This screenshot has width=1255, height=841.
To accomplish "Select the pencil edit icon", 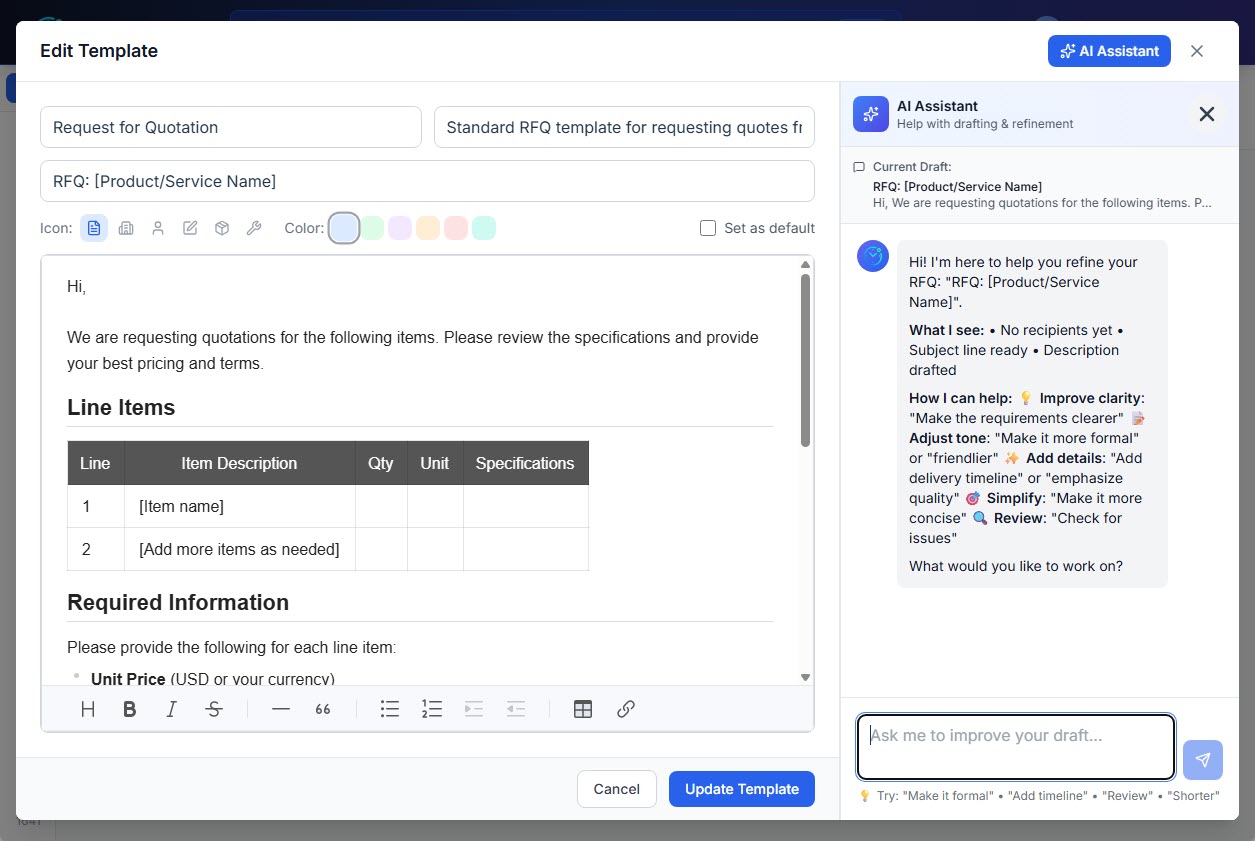I will click(190, 227).
